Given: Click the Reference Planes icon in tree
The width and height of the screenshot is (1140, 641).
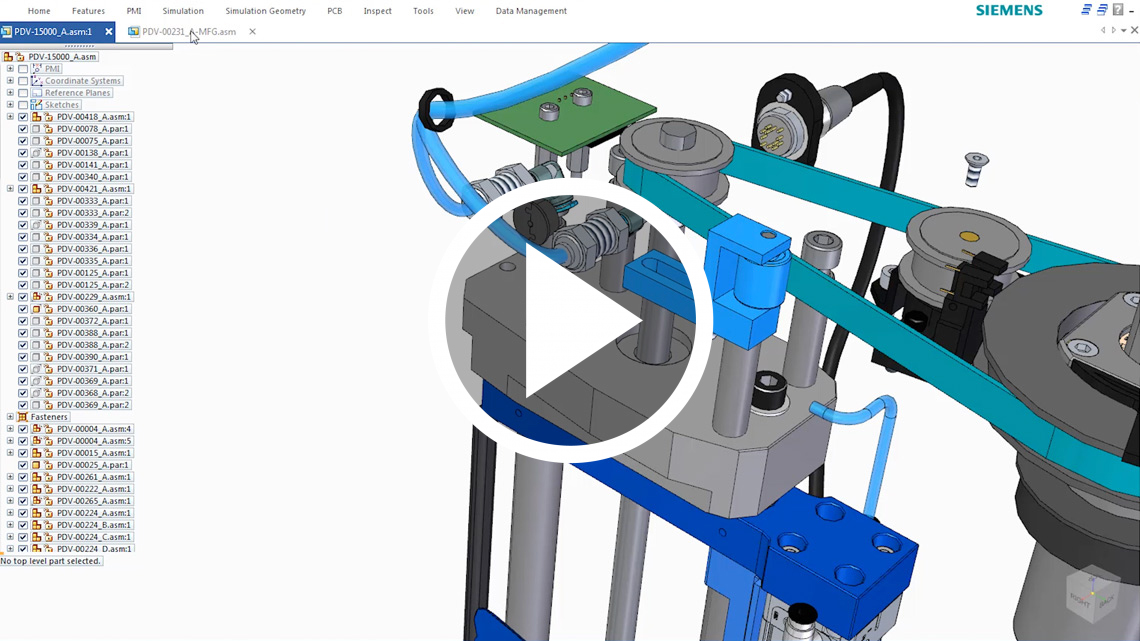Looking at the screenshot, I should (x=36, y=93).
